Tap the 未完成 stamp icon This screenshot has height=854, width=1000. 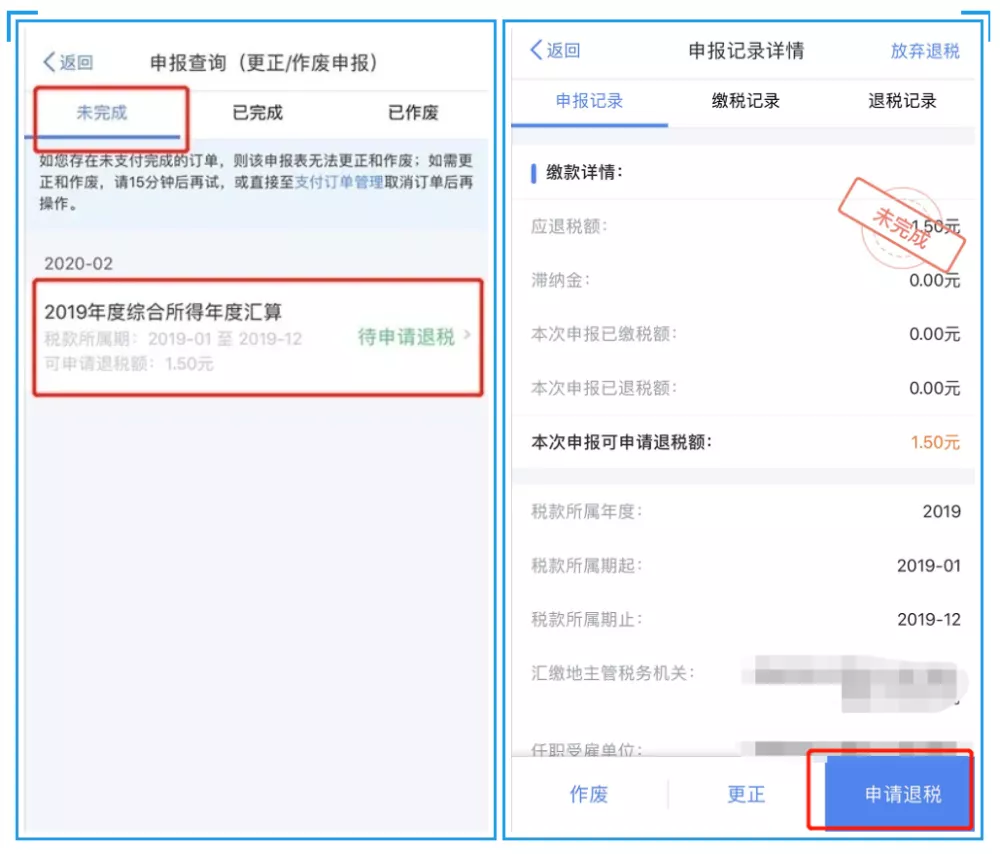(901, 225)
